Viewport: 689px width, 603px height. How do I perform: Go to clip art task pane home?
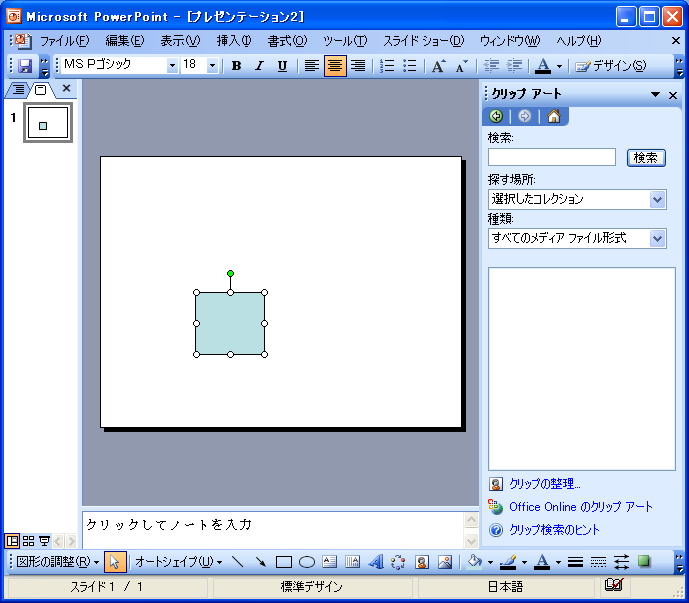553,116
